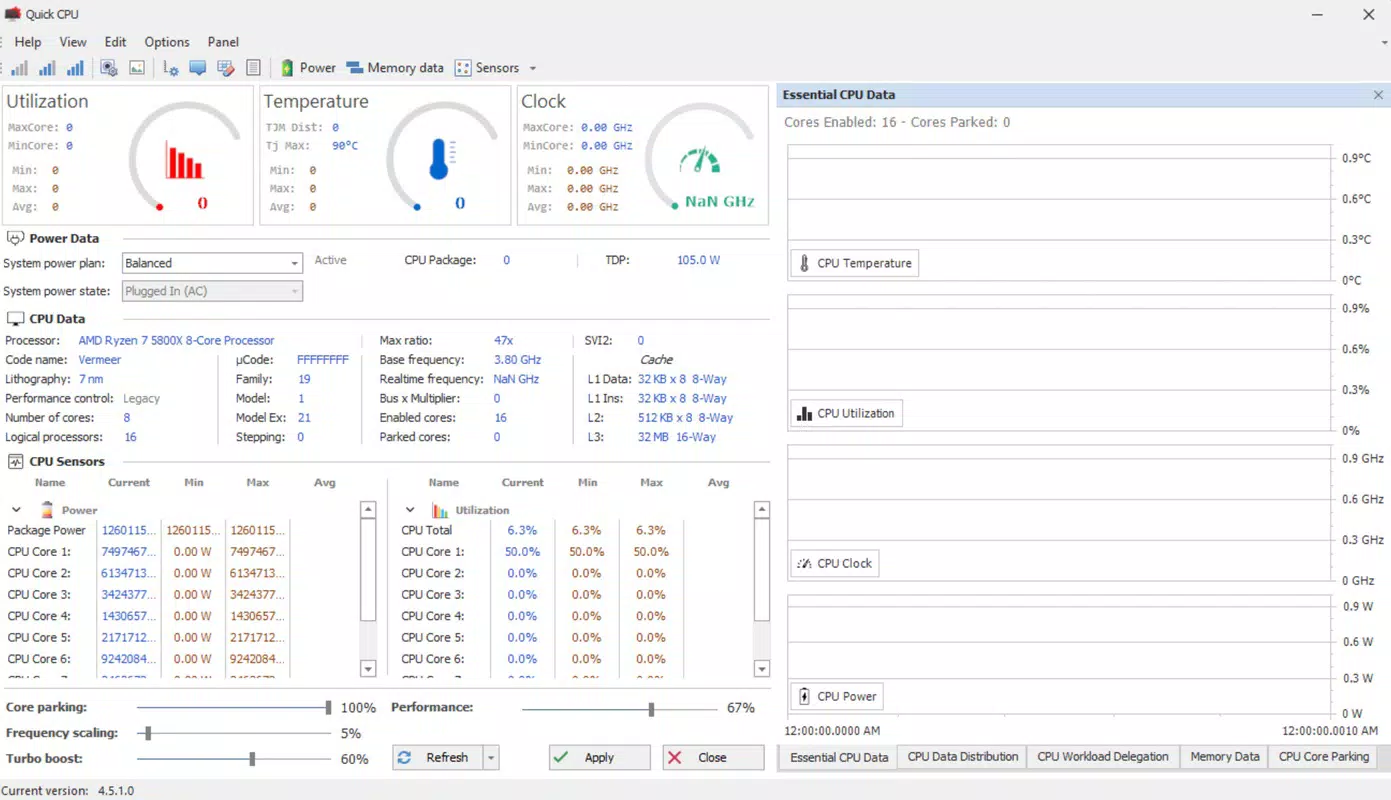Click the CPU Temperature chart label

coord(854,263)
